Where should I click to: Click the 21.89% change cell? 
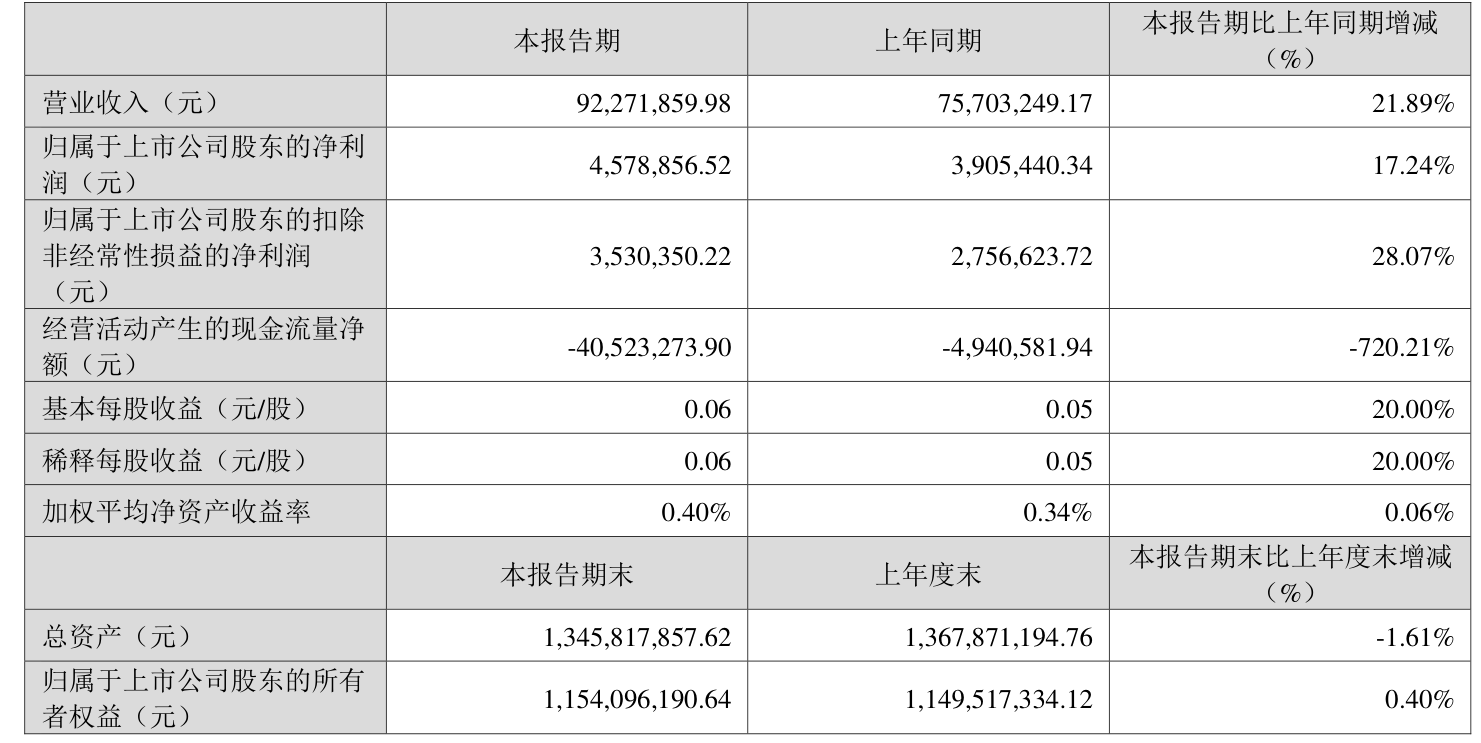[1413, 103]
